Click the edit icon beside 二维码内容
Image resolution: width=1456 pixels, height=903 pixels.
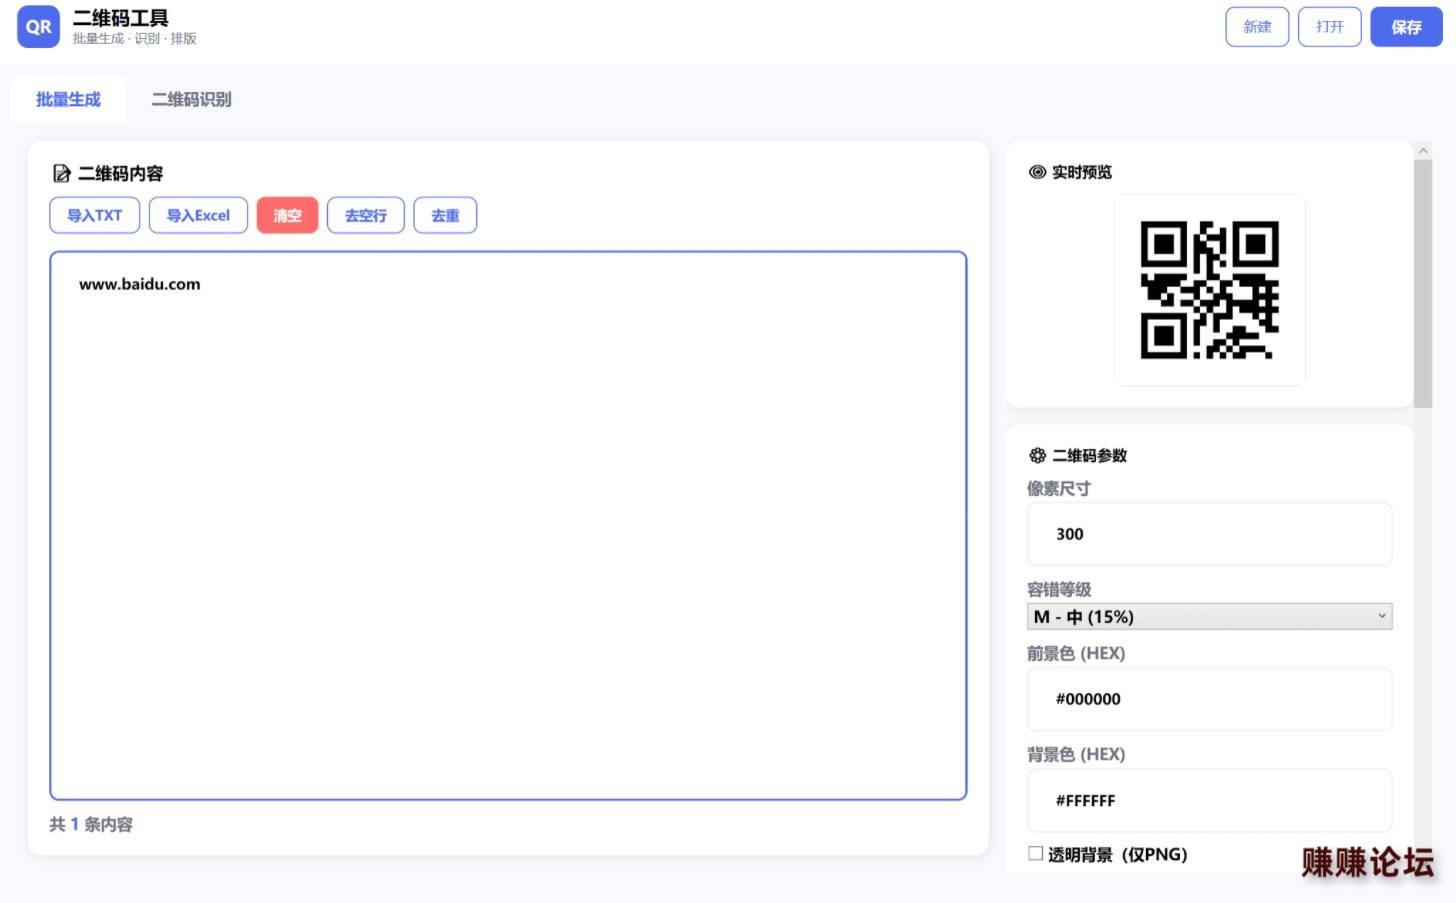tap(62, 174)
